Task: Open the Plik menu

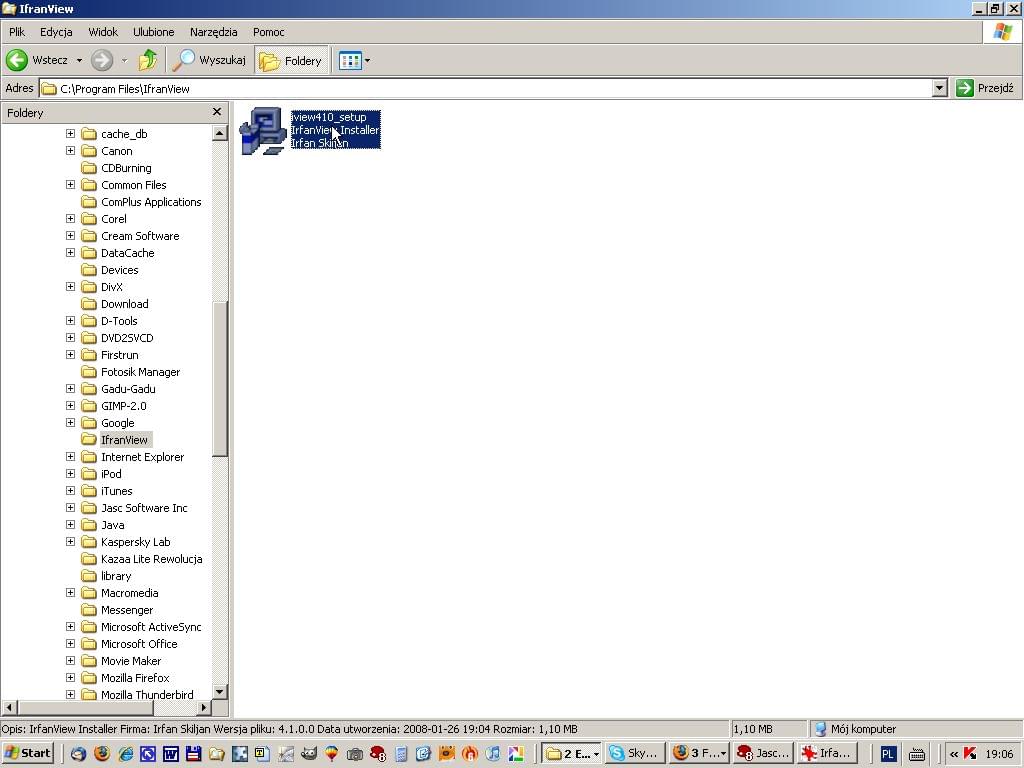Action: (17, 31)
